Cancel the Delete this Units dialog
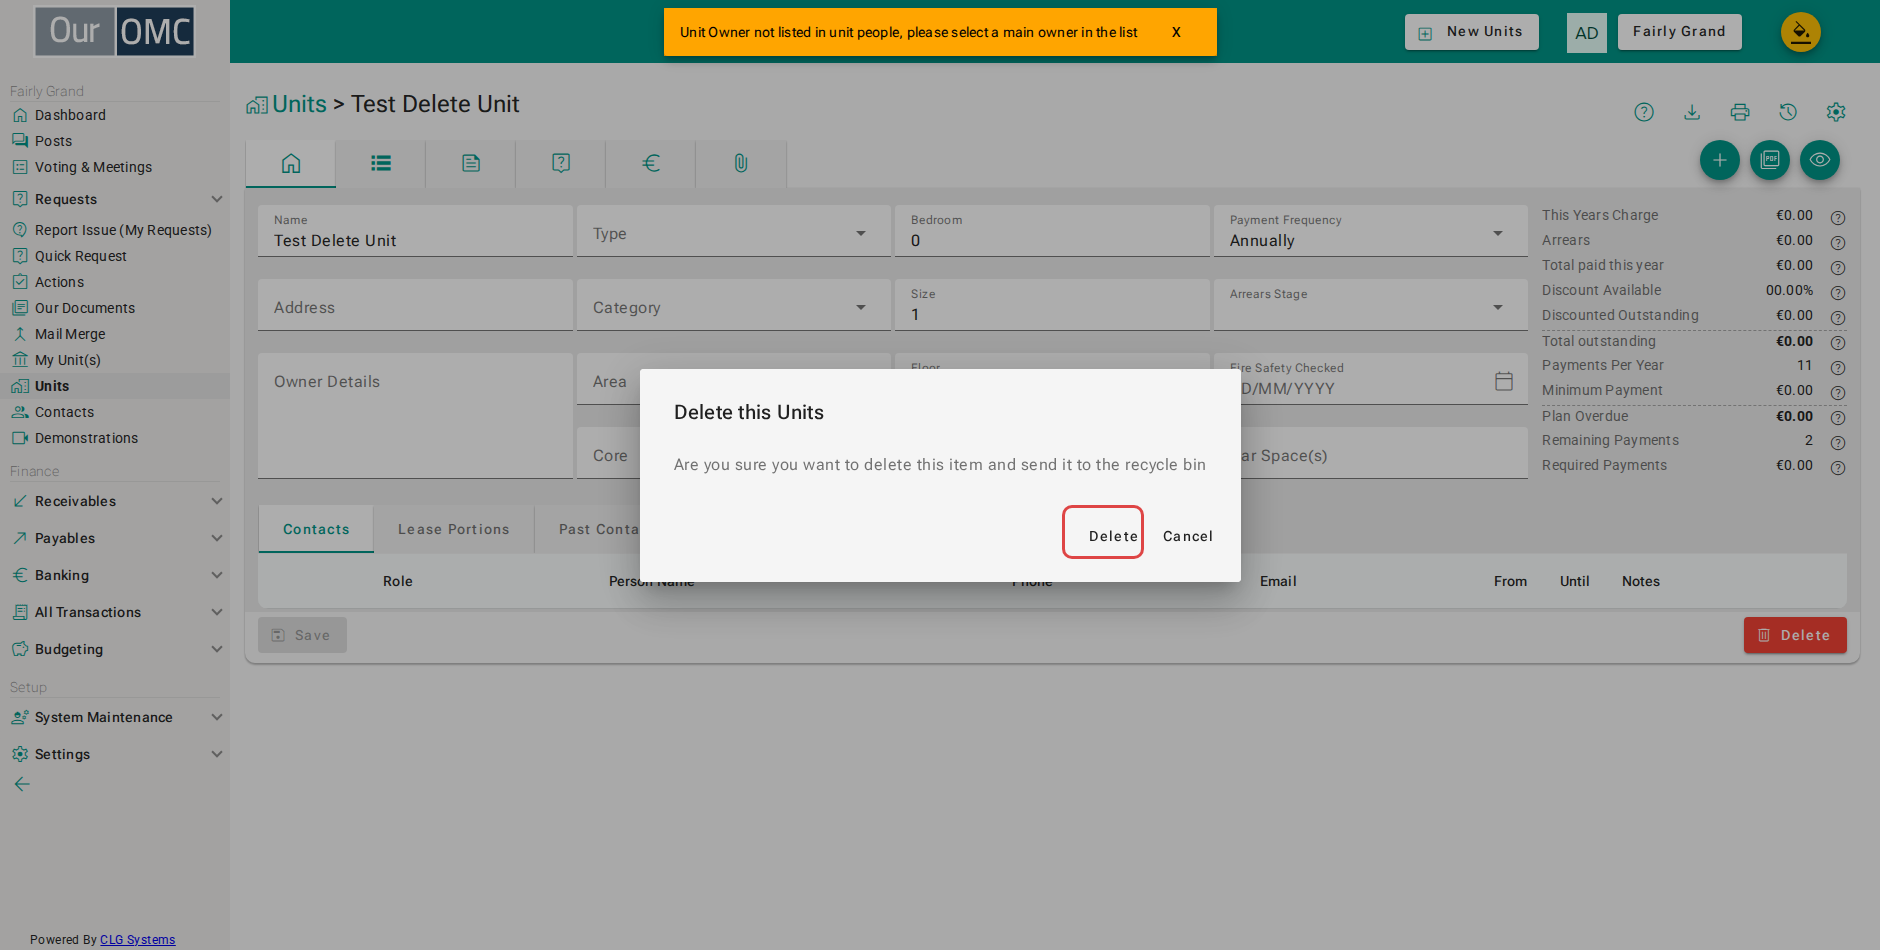Image resolution: width=1880 pixels, height=950 pixels. [x=1188, y=536]
